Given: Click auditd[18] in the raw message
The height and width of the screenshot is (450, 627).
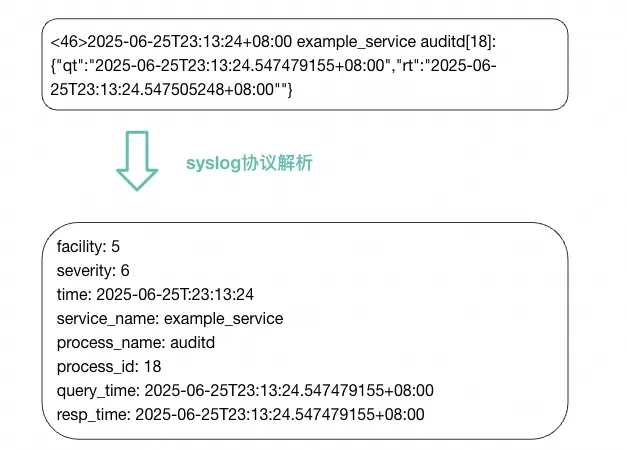Looking at the screenshot, I should [458, 42].
